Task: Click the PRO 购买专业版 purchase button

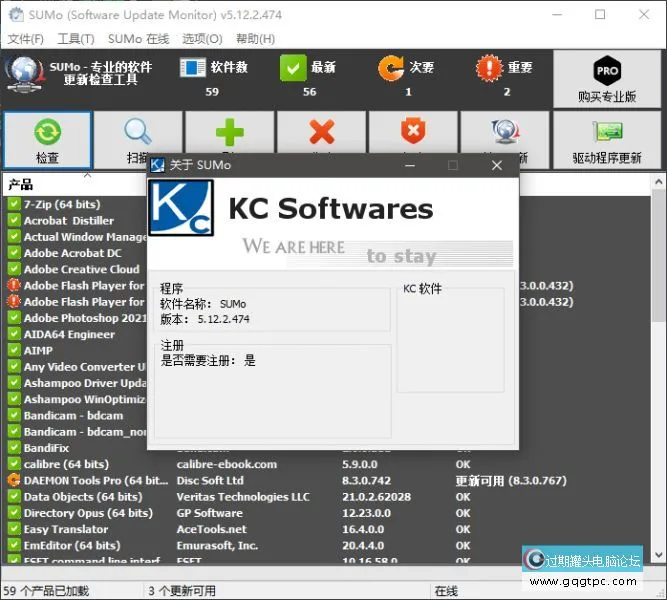Action: click(607, 79)
